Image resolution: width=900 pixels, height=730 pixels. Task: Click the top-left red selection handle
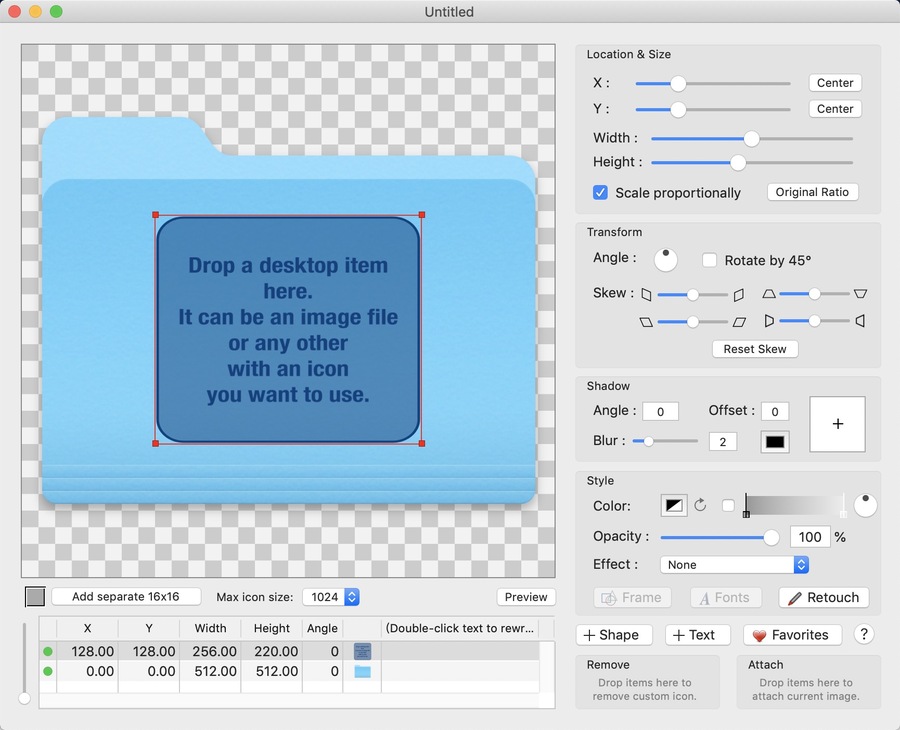coord(156,215)
